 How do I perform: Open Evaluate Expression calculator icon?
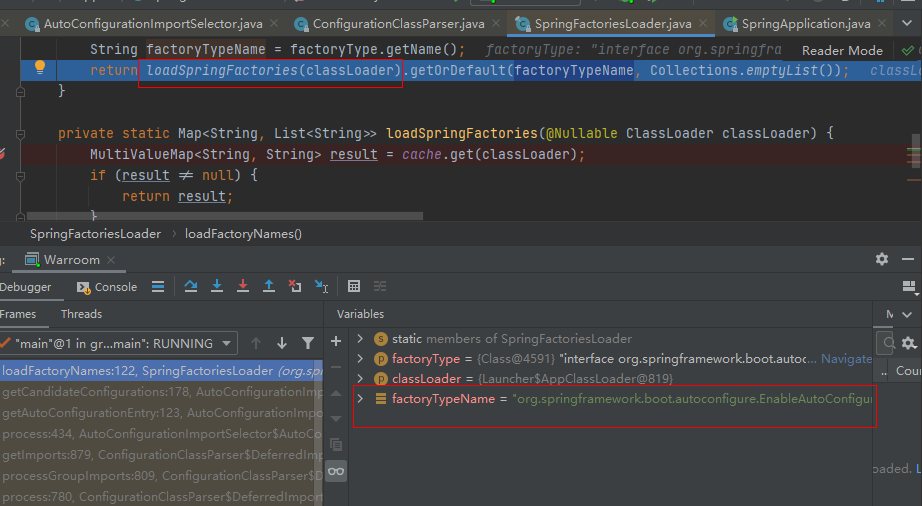[x=353, y=286]
